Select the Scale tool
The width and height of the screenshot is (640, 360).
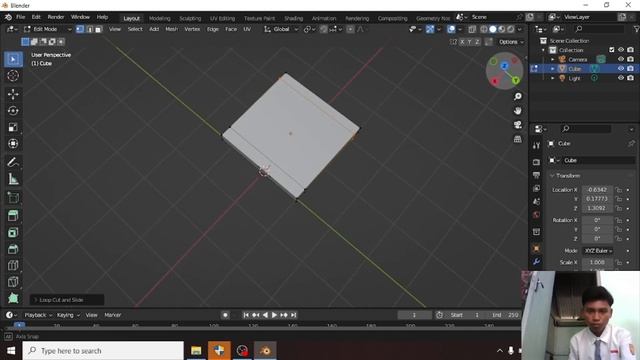point(13,127)
